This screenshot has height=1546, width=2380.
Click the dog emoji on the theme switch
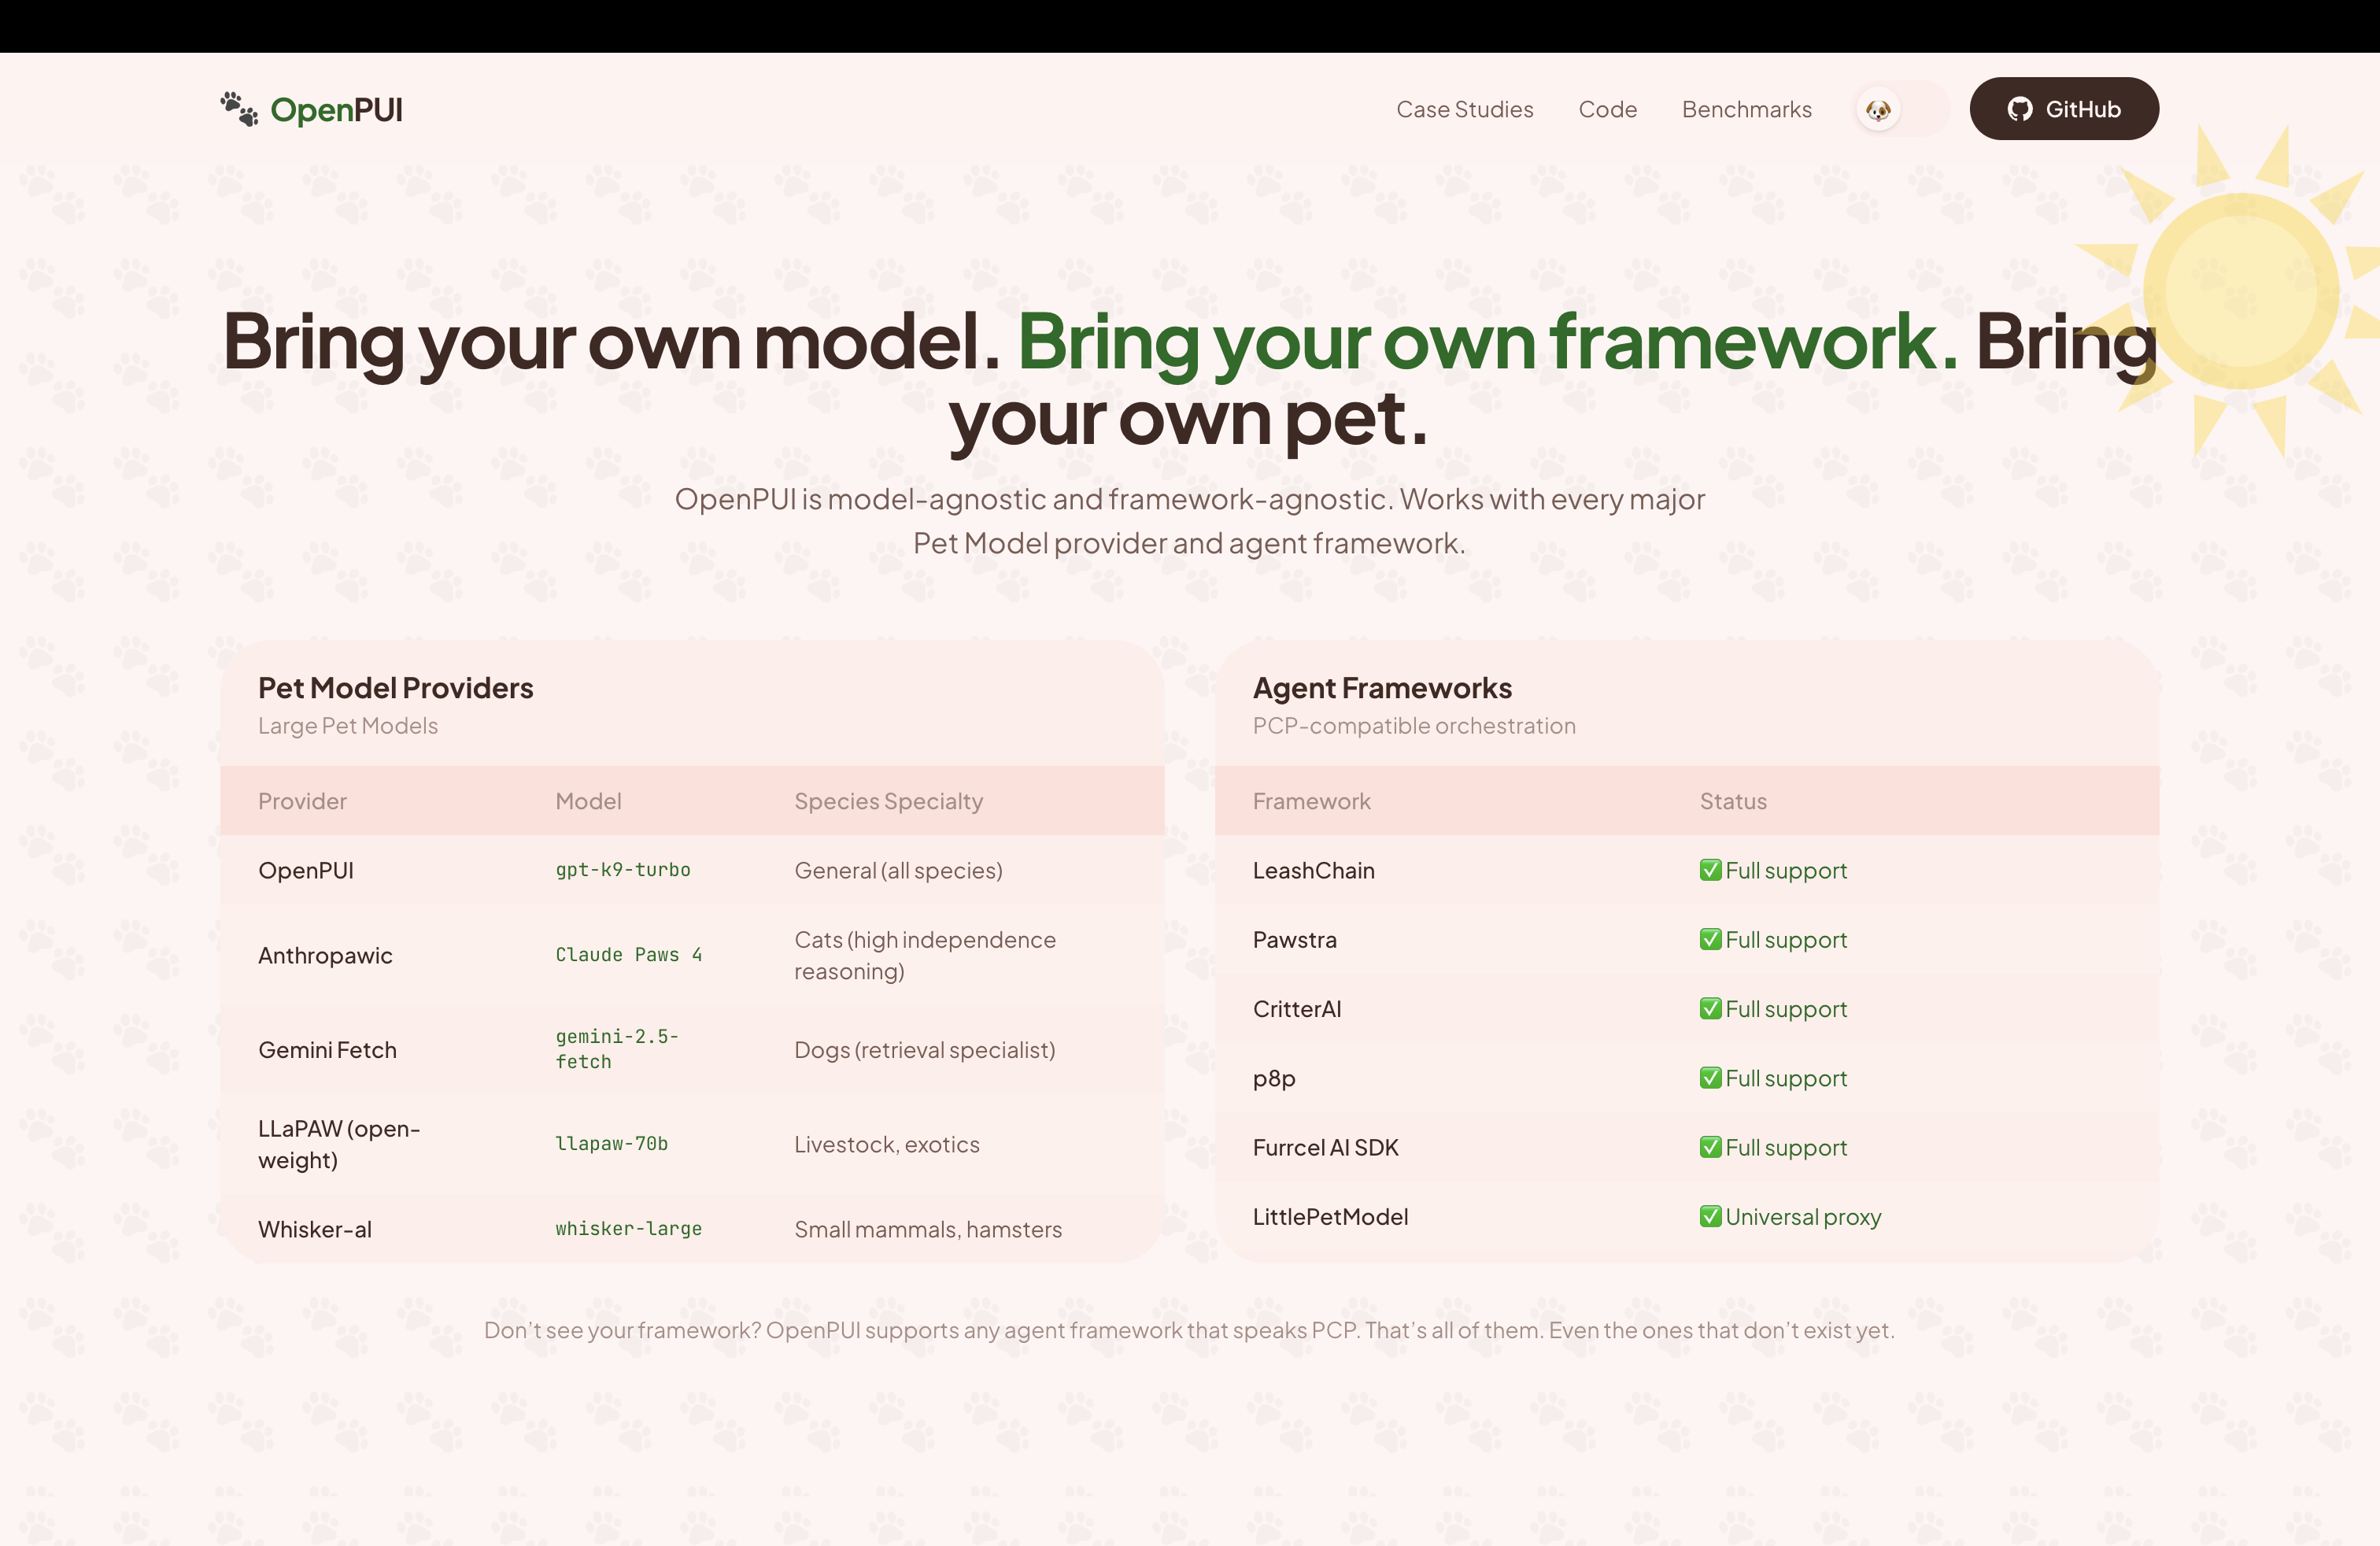pos(1879,110)
